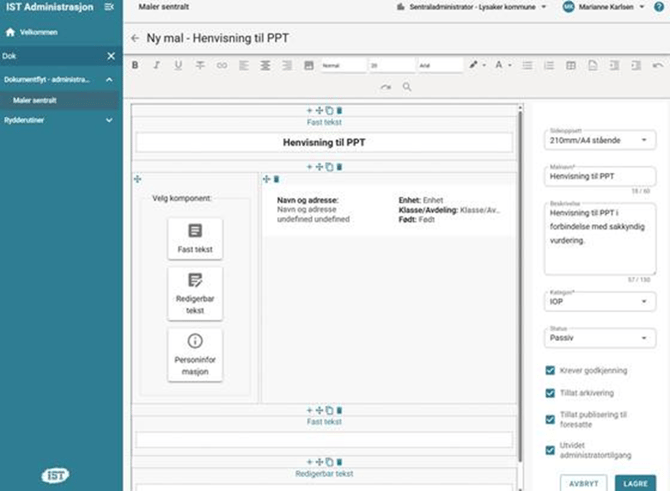Screen dimensions: 670x491
Task: Click the back arrow beside Ny mal
Action: coord(135,38)
